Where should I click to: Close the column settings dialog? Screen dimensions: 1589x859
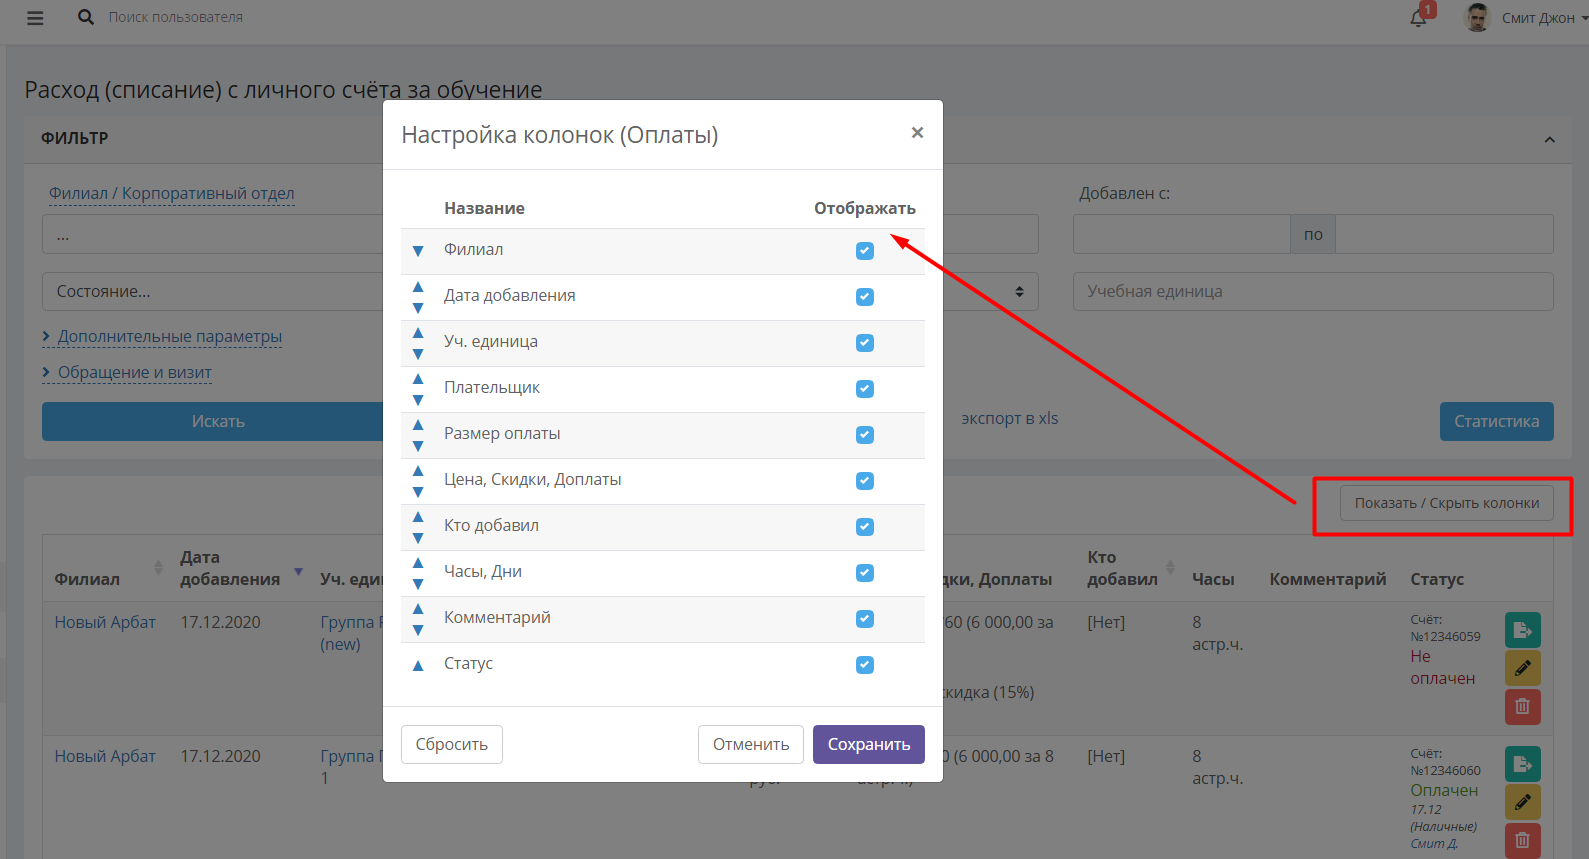pos(917,133)
